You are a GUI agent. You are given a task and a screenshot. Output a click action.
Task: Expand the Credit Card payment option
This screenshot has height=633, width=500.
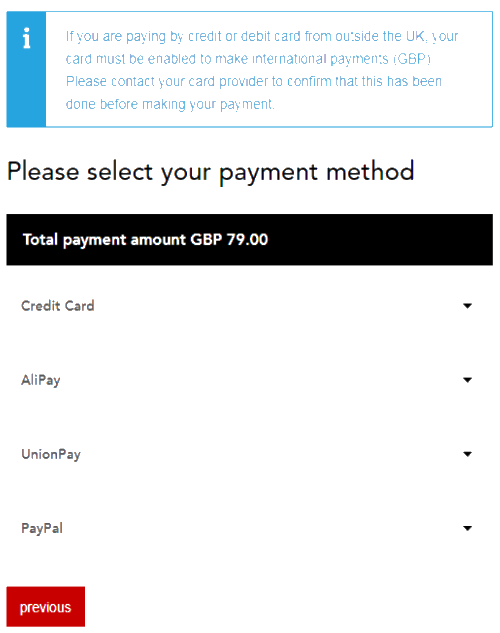(249, 306)
